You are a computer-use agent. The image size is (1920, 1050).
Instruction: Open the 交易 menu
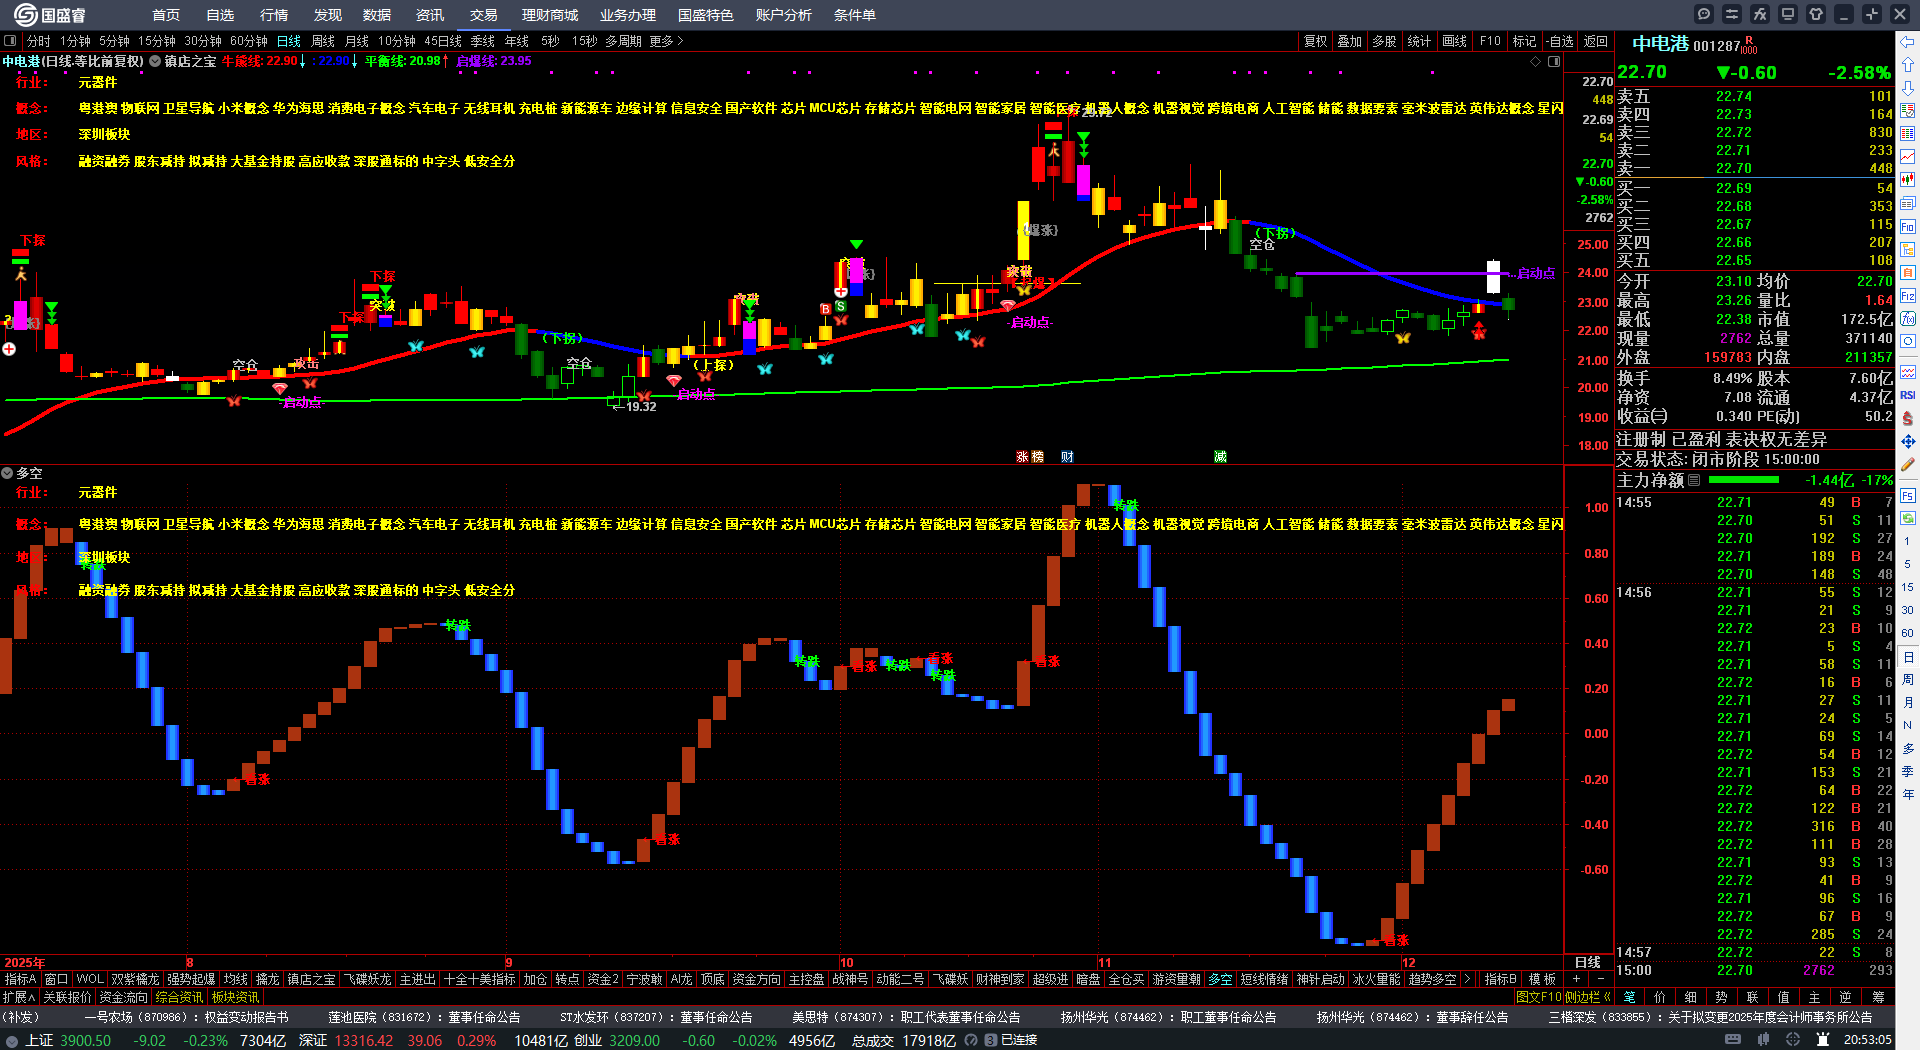[x=484, y=15]
